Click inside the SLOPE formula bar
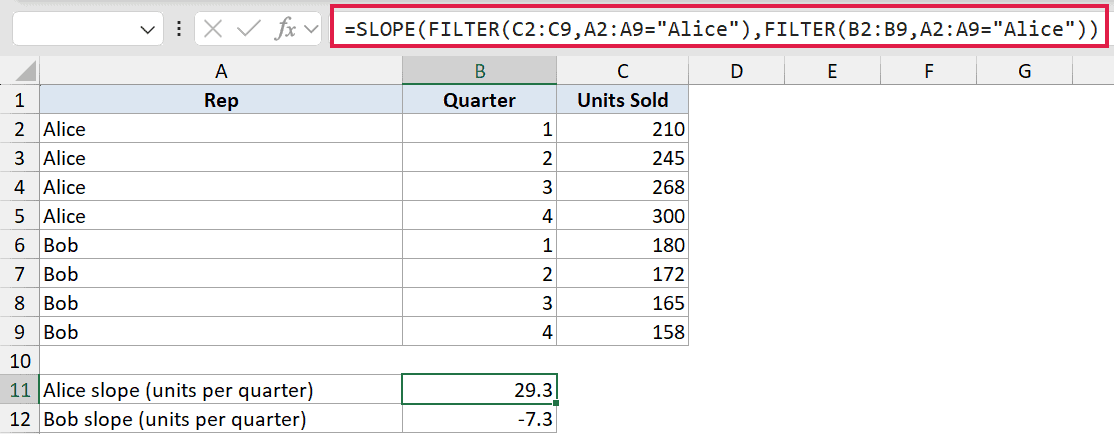Viewport: 1114px width, 434px height. coord(721,30)
